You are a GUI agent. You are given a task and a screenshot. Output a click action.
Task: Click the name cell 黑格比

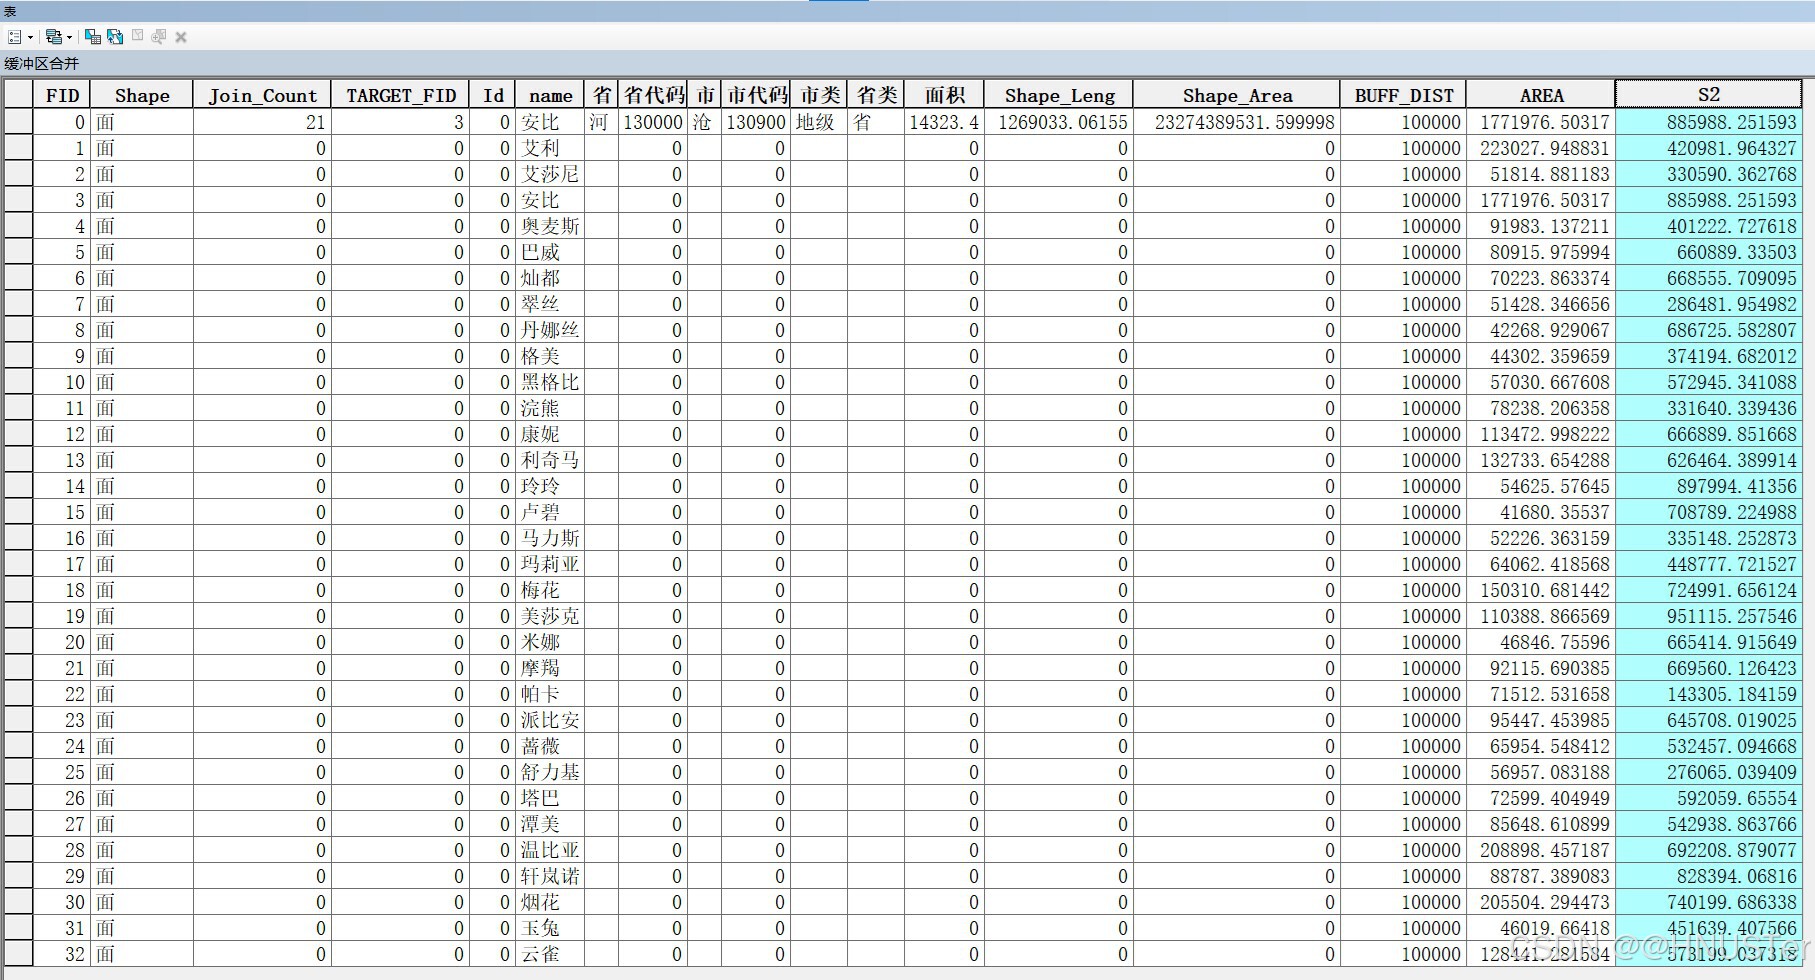coord(550,382)
